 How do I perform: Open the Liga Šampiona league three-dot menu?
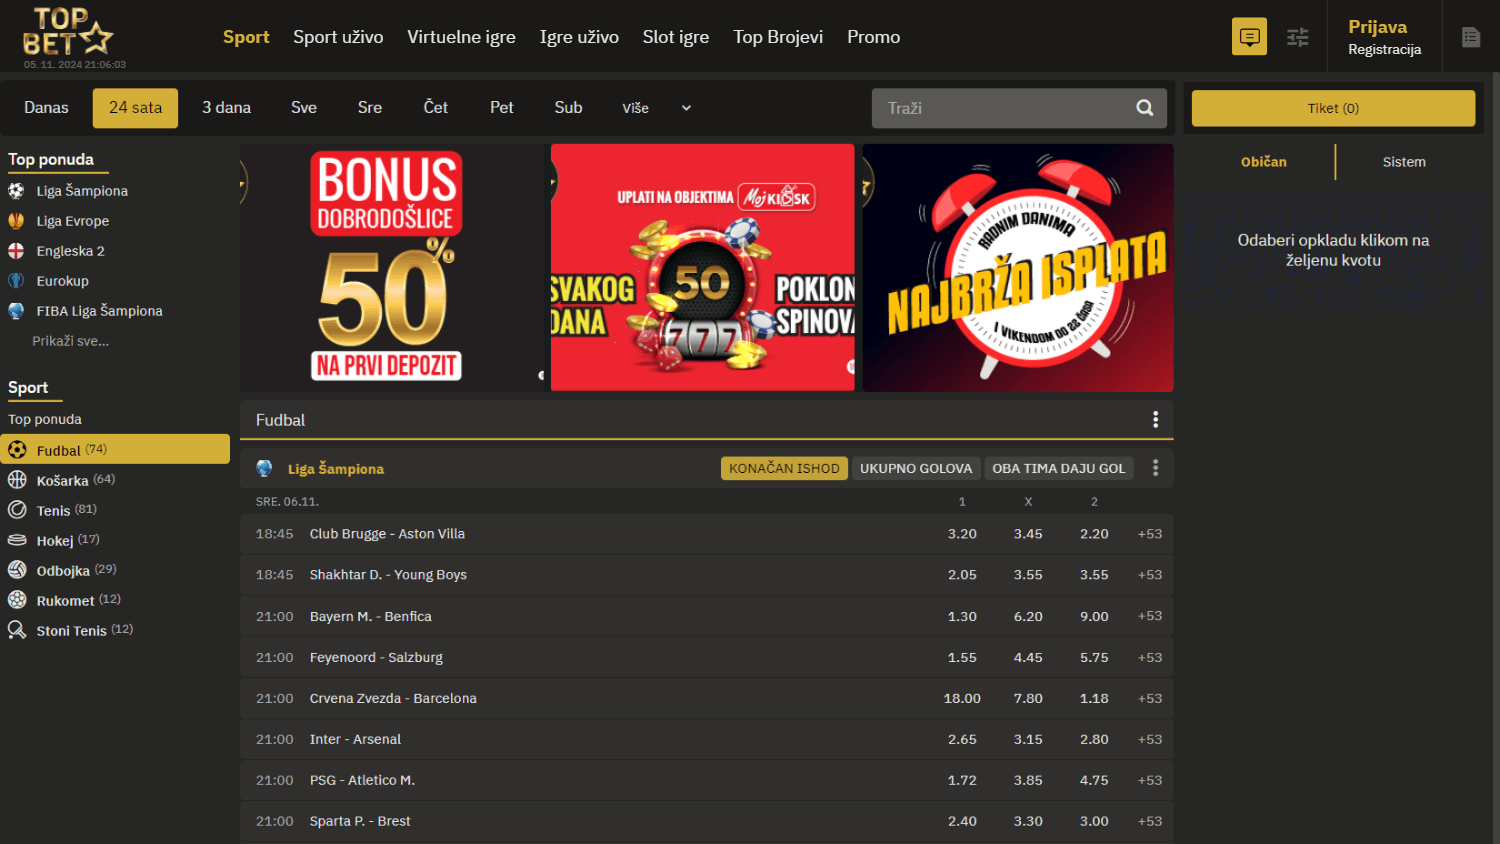(1155, 468)
